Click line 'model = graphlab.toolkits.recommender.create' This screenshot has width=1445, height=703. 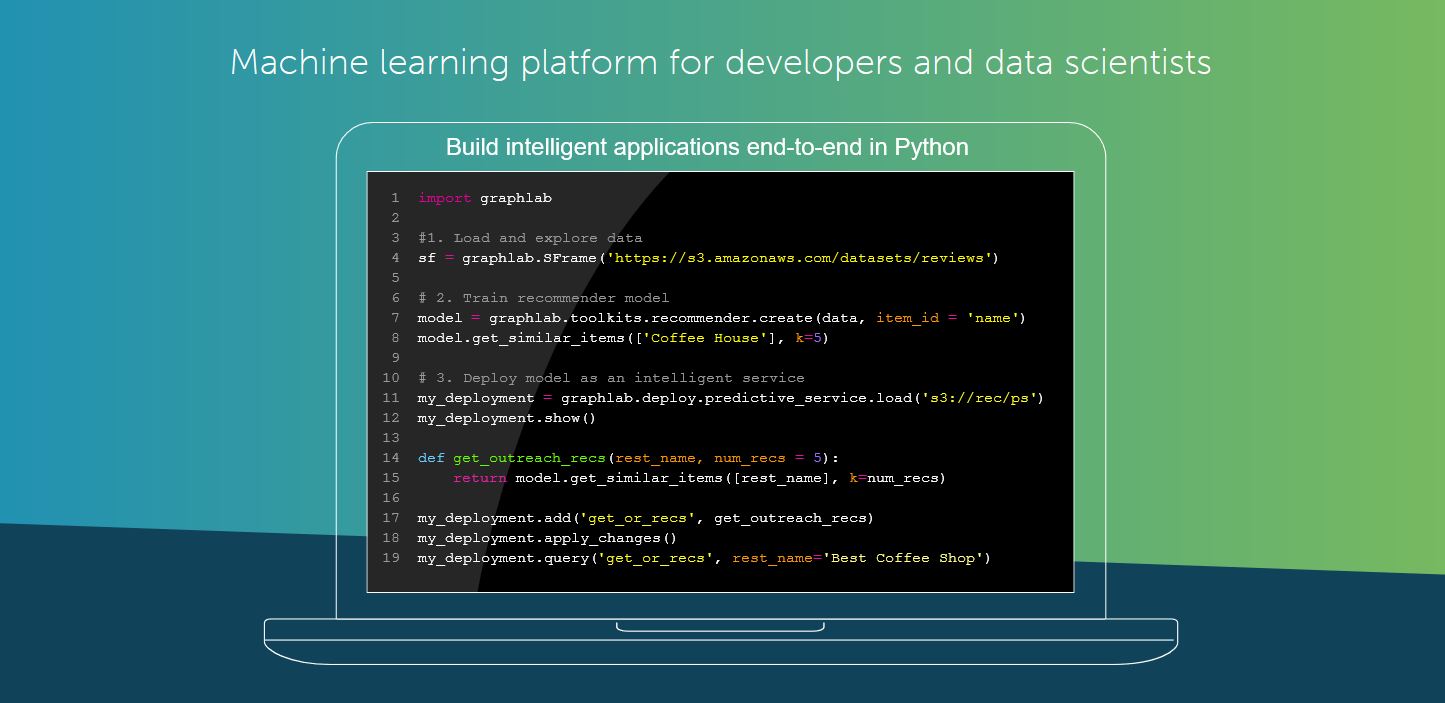click(722, 318)
